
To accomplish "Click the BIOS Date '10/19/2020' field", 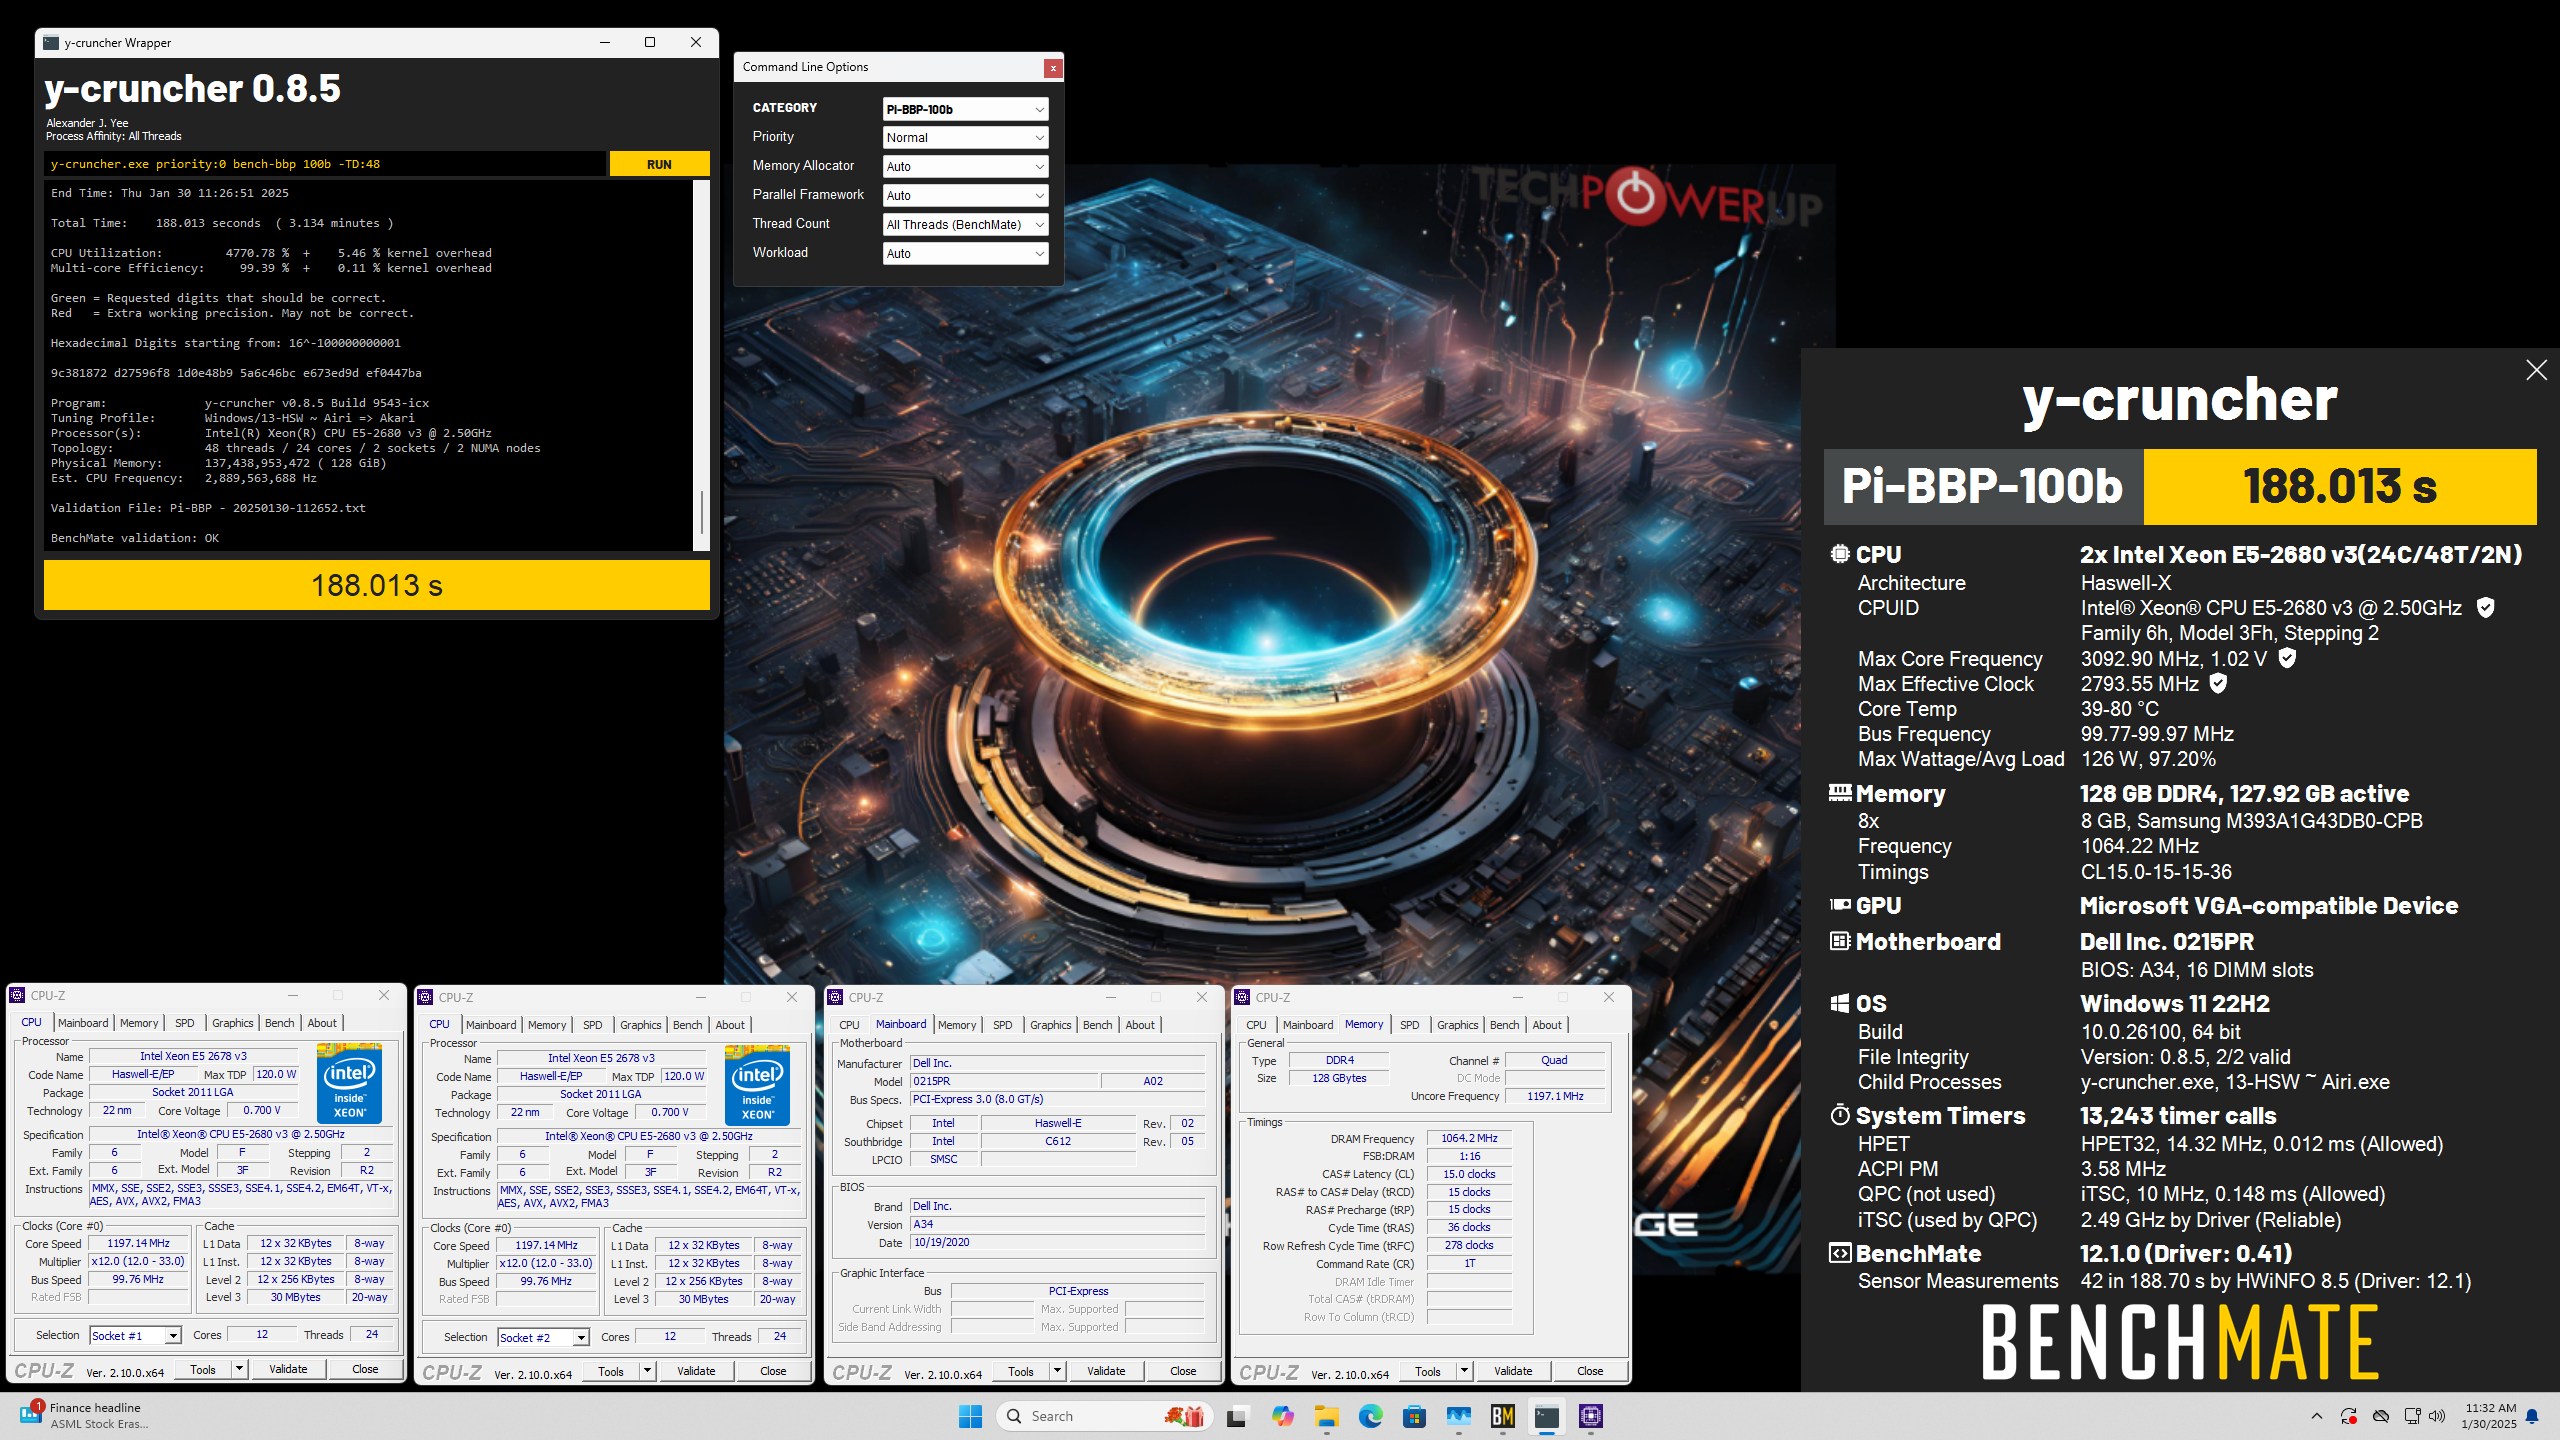I will click(1057, 1242).
